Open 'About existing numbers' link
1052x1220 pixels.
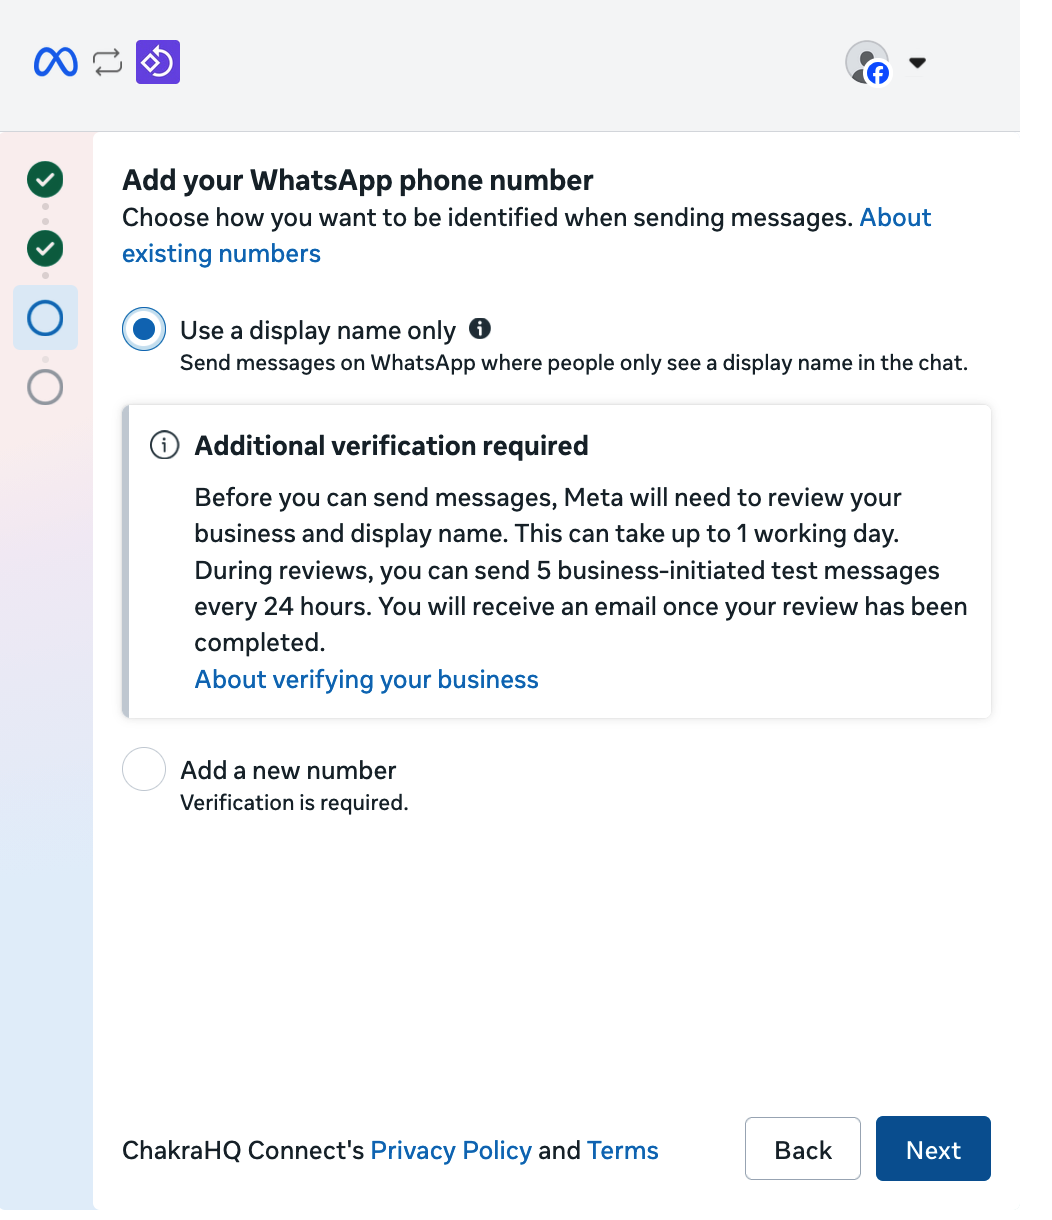click(x=221, y=254)
